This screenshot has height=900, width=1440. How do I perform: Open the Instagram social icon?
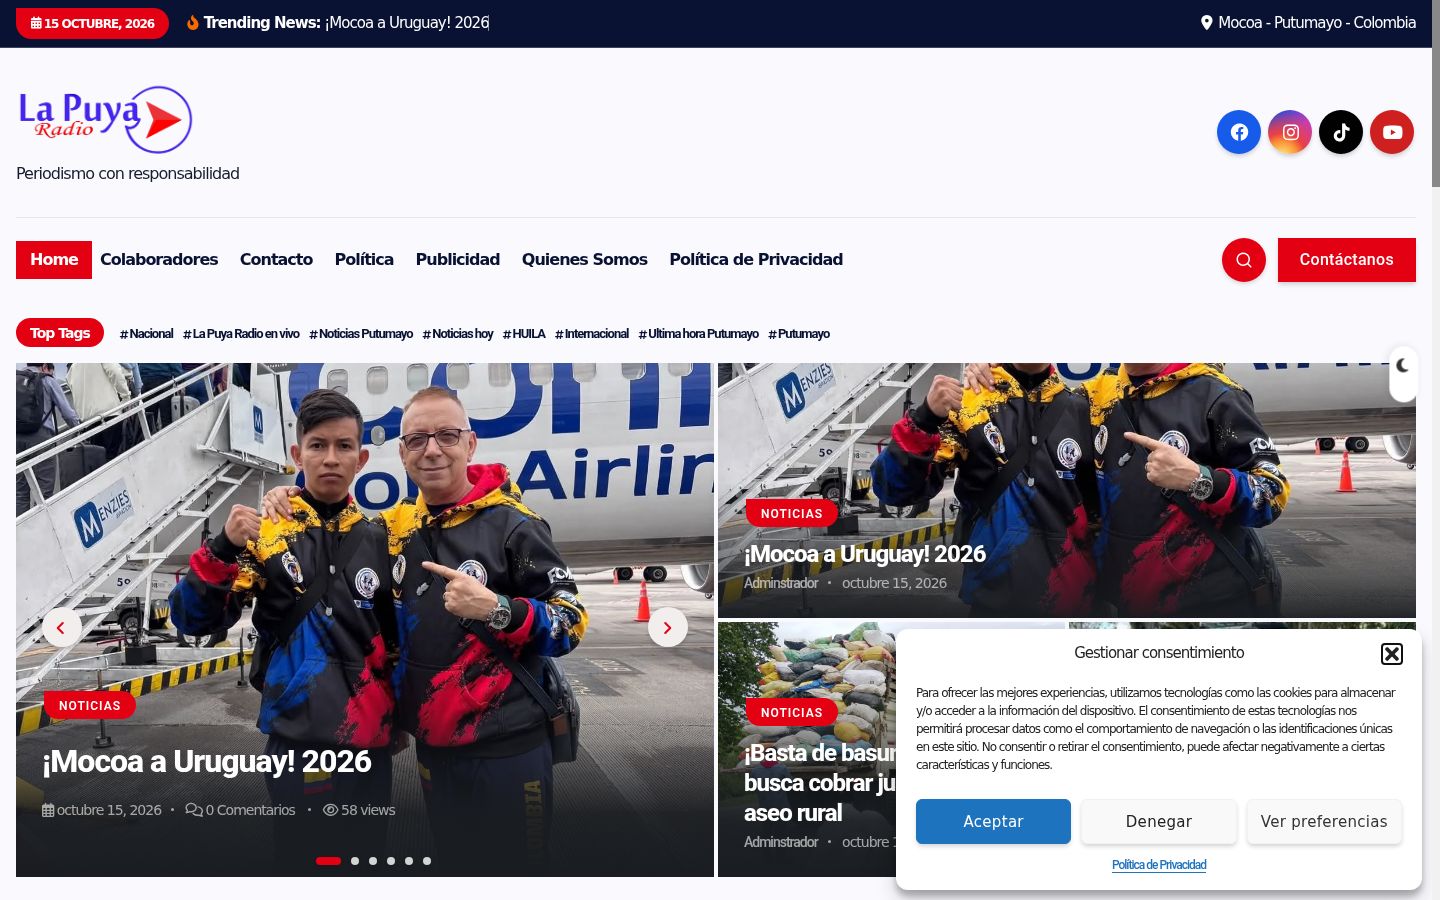[1290, 132]
